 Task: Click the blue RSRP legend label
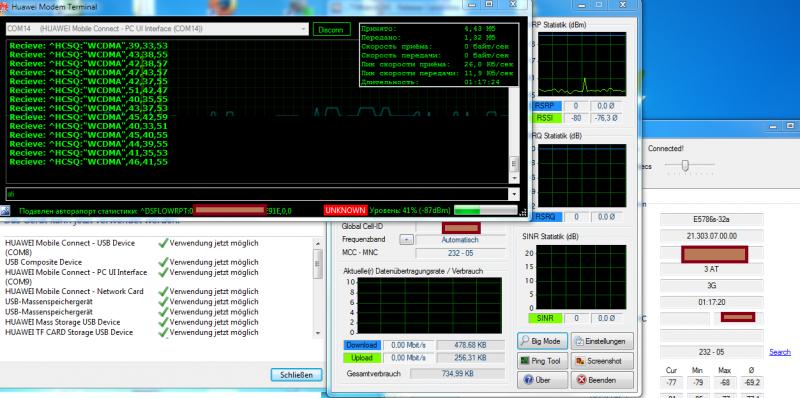(546, 106)
